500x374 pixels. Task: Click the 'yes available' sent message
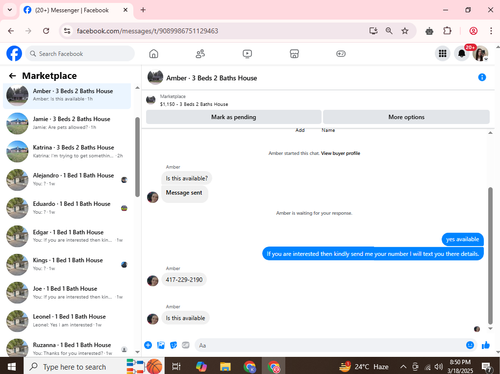point(462,239)
